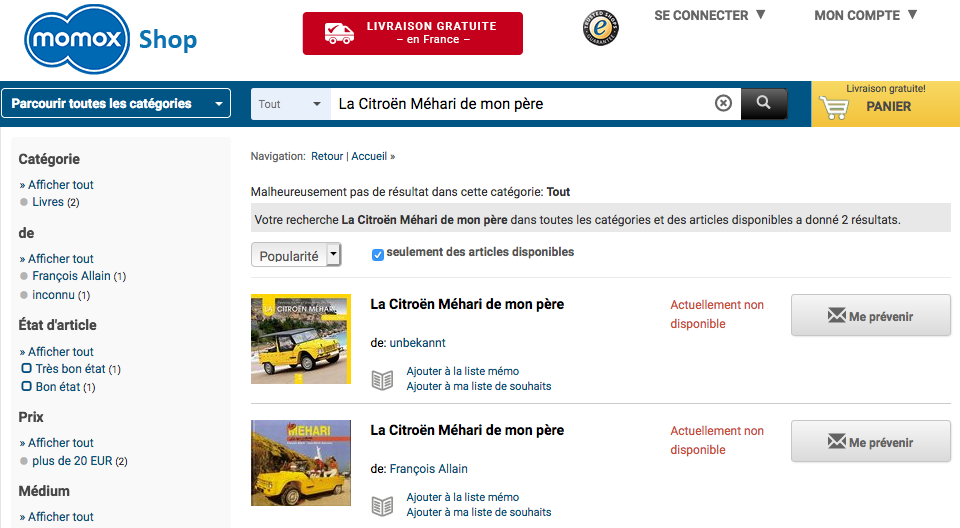Open the second 'La Citroën Méhari de mon père' title

(x=467, y=431)
